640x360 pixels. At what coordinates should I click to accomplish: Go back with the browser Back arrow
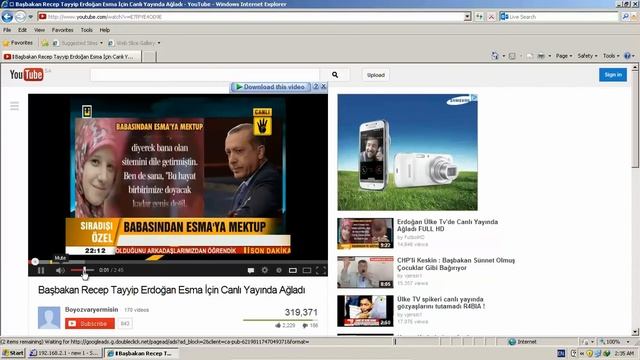tap(7, 17)
